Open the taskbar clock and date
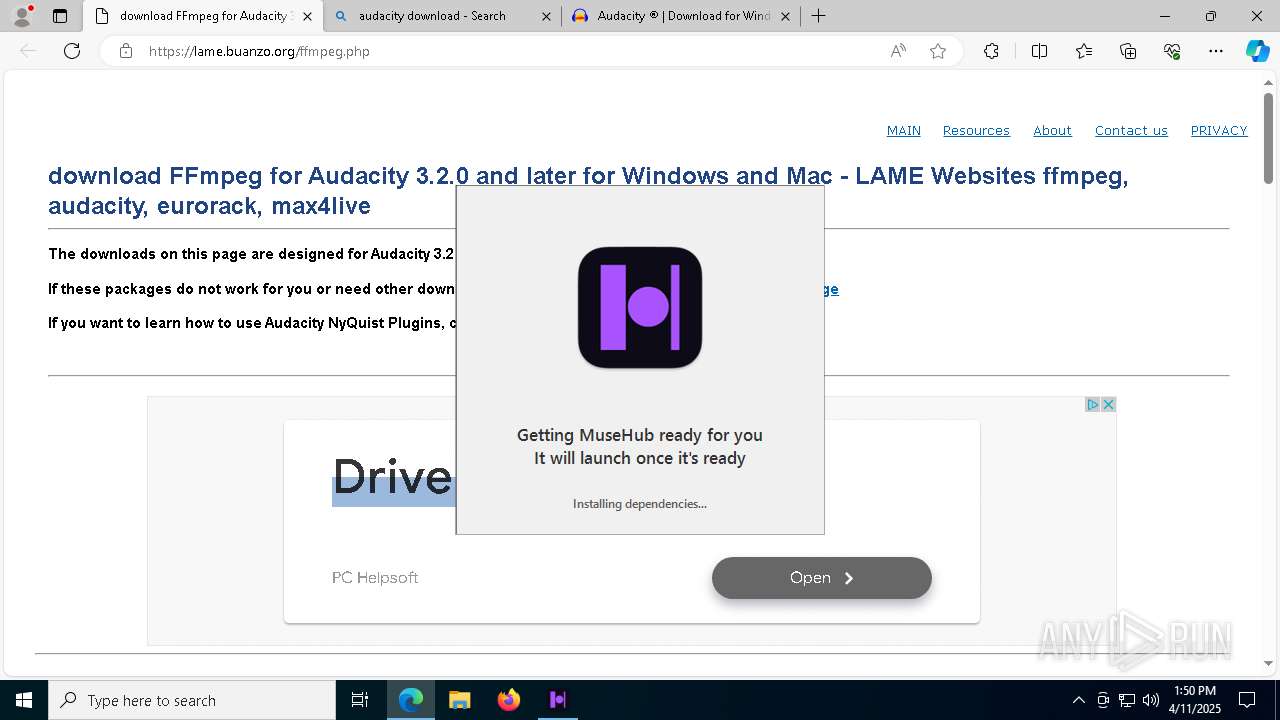The width and height of the screenshot is (1280, 720). point(1195,700)
